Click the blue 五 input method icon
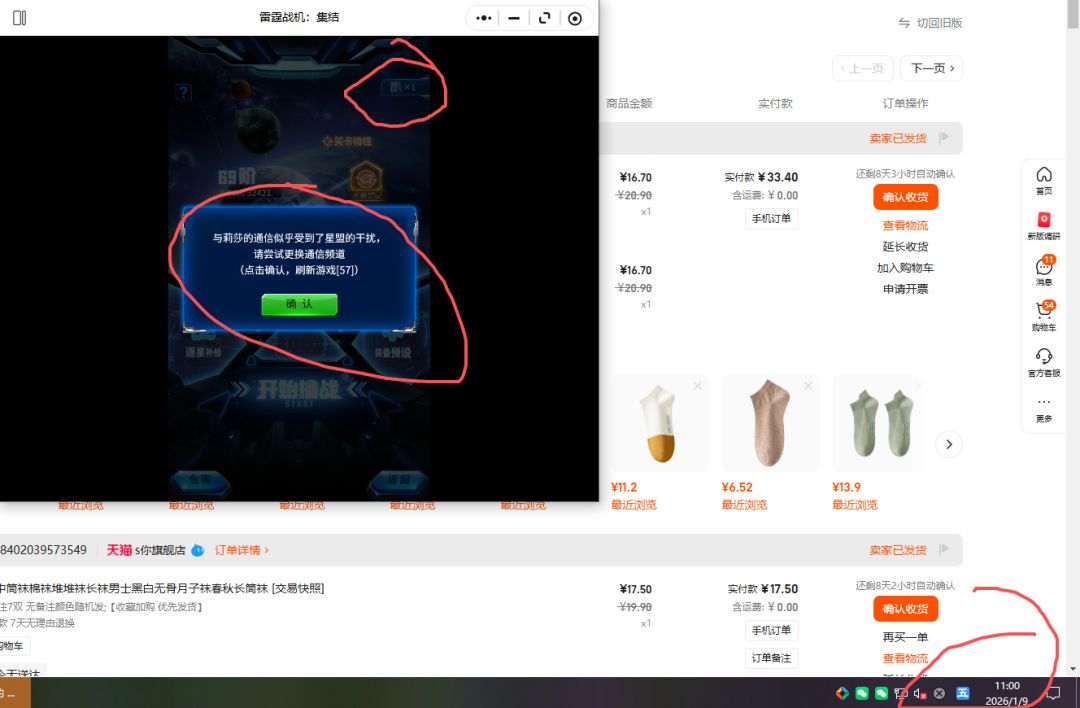 (963, 694)
